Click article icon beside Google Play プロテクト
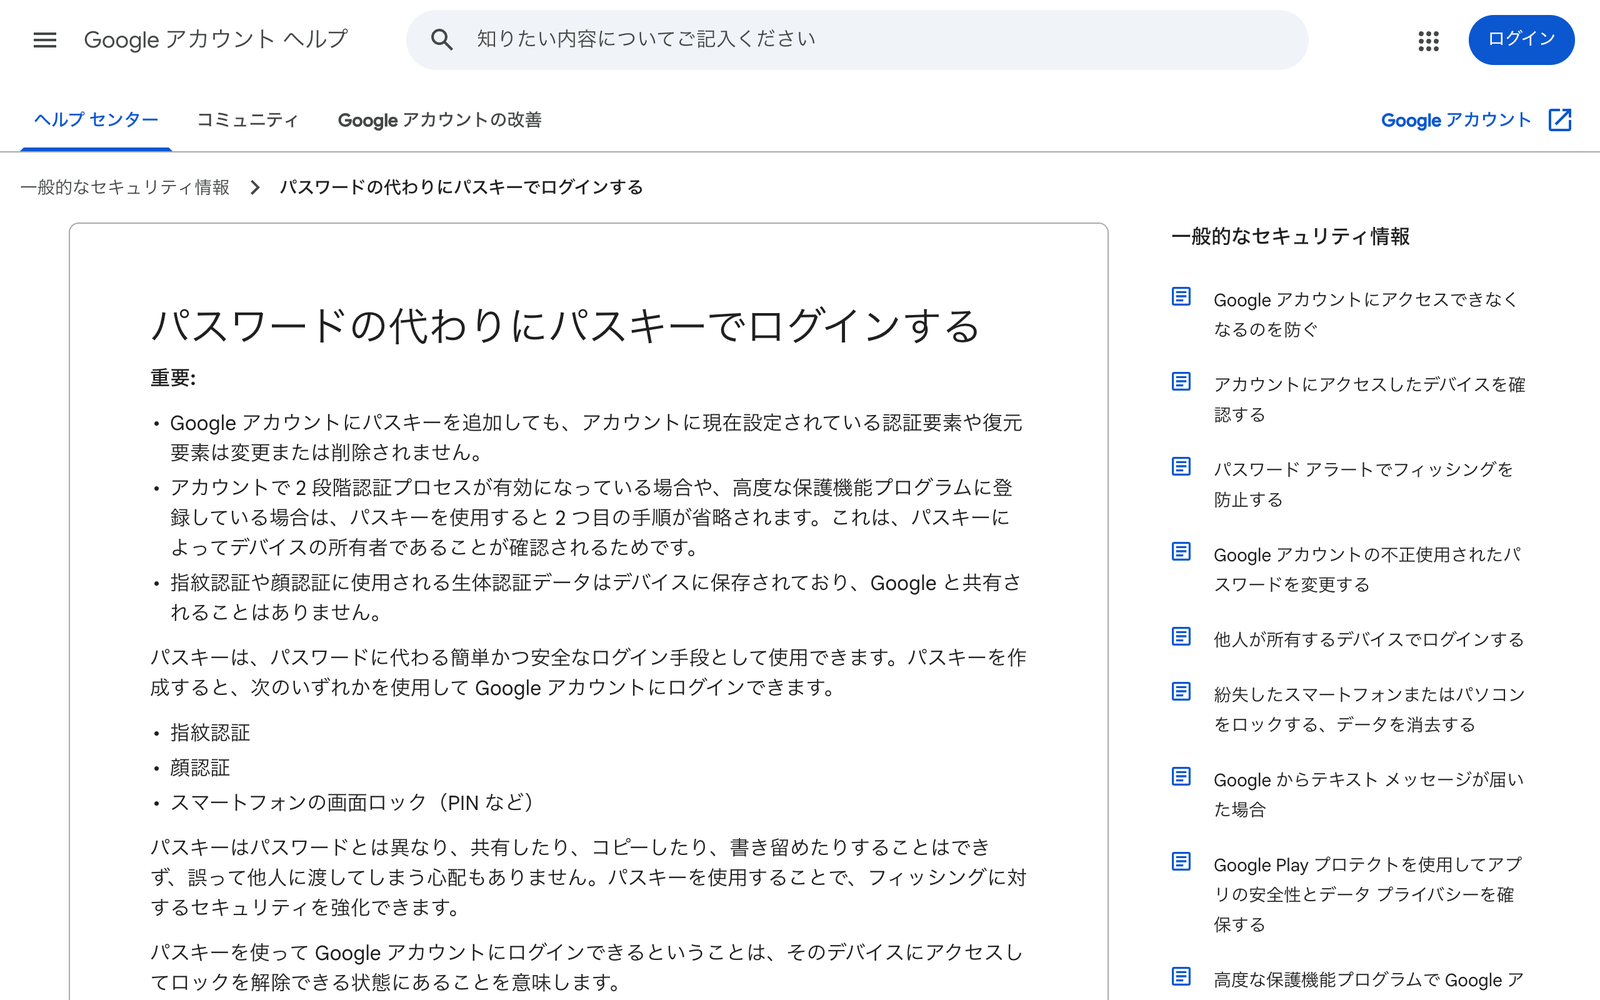Image resolution: width=1600 pixels, height=1000 pixels. click(1181, 862)
